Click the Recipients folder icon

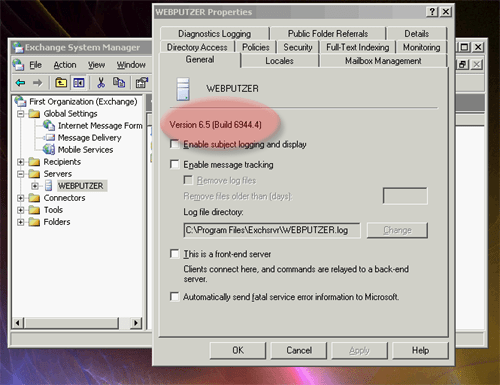point(34,162)
